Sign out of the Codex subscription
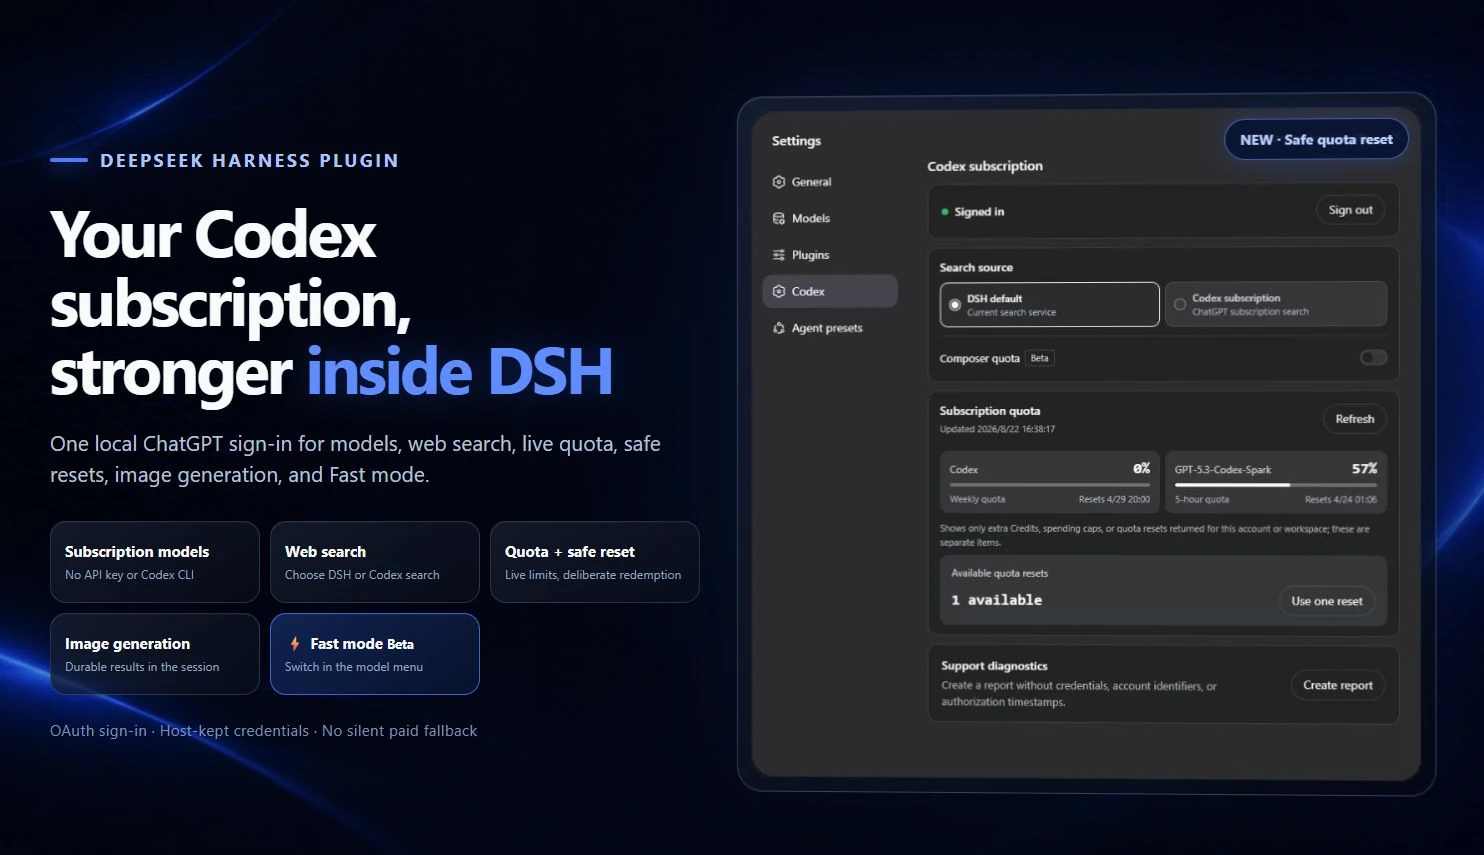 click(x=1350, y=210)
